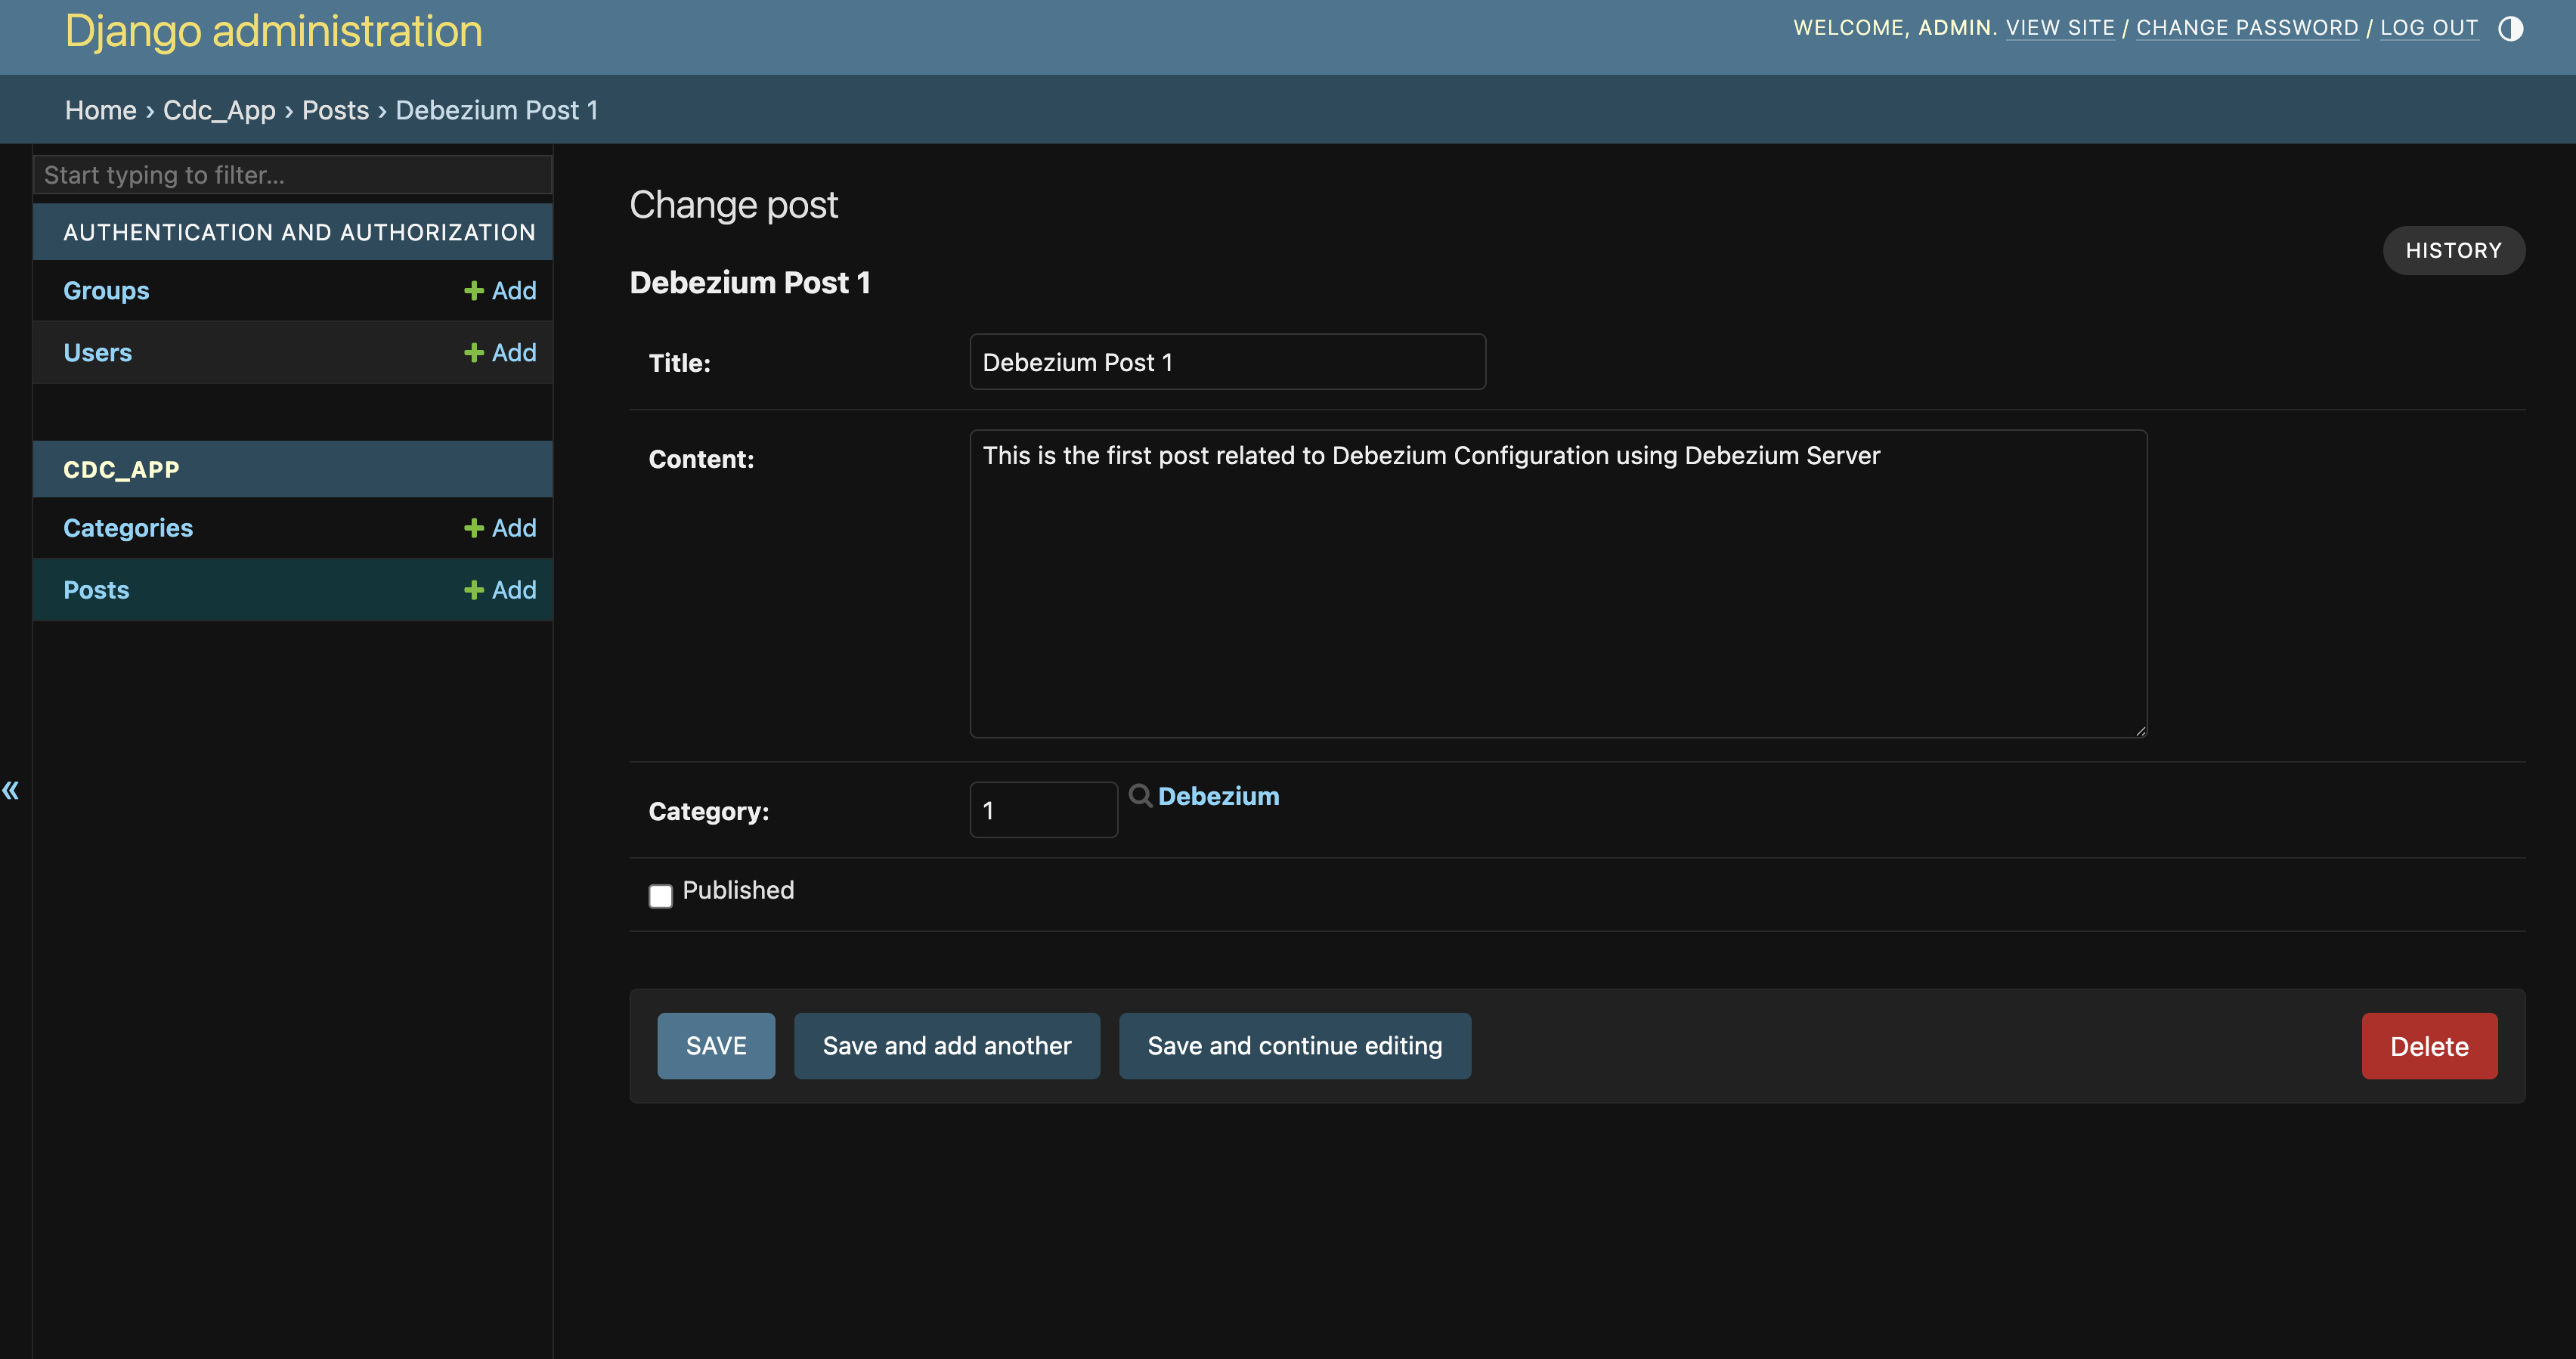Go to Home in the breadcrumb
This screenshot has width=2576, height=1359.
coord(100,110)
